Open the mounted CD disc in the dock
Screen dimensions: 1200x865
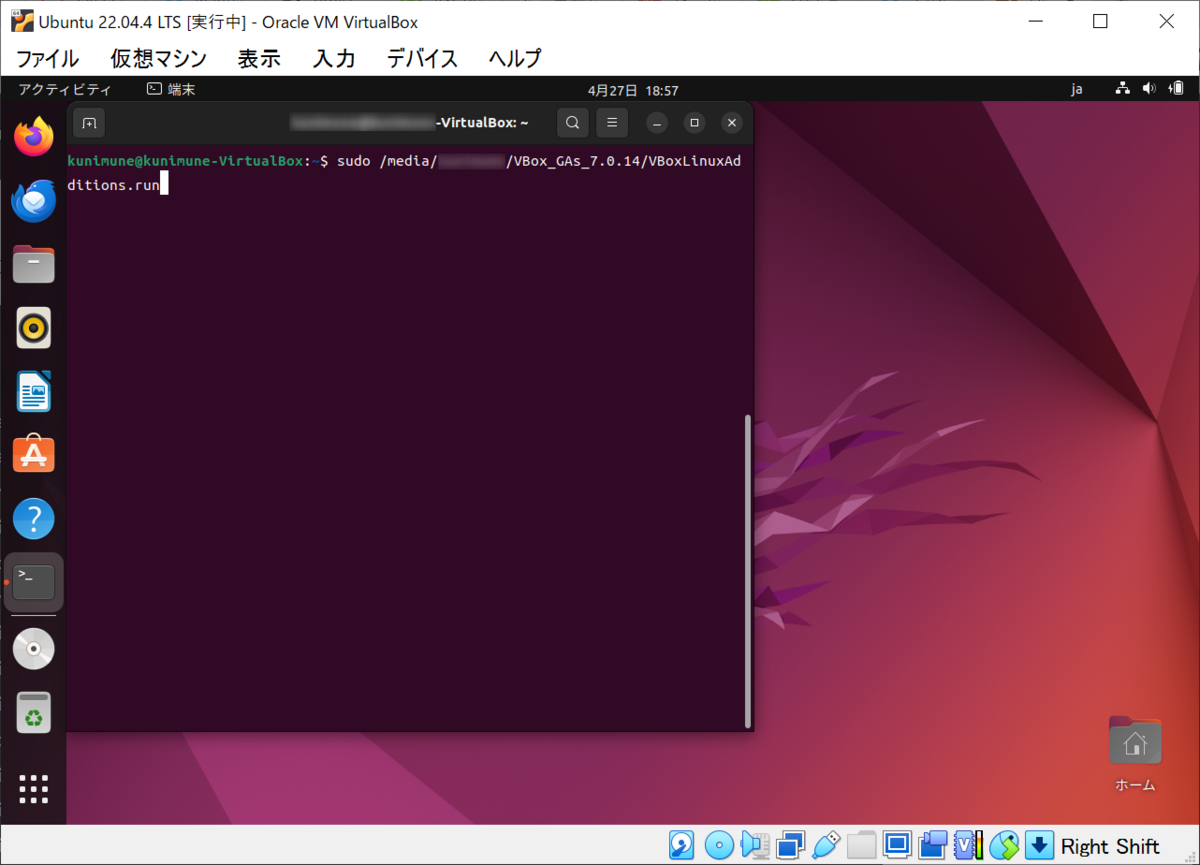click(x=34, y=649)
